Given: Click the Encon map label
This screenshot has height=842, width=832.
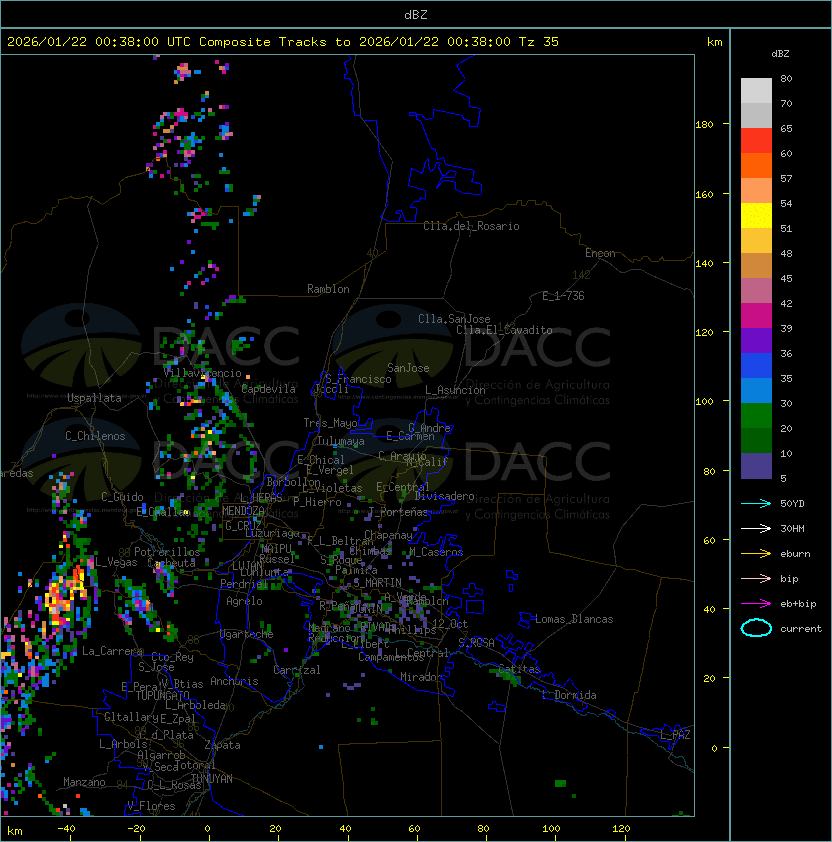Looking at the screenshot, I should click(600, 253).
